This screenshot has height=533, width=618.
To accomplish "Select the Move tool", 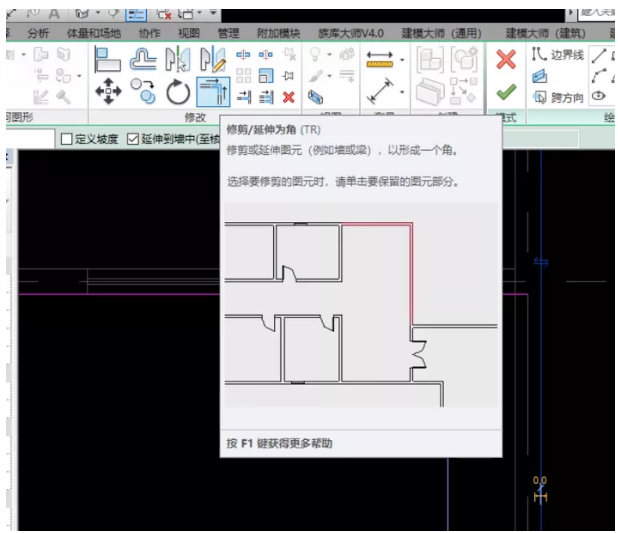I will click(x=108, y=91).
